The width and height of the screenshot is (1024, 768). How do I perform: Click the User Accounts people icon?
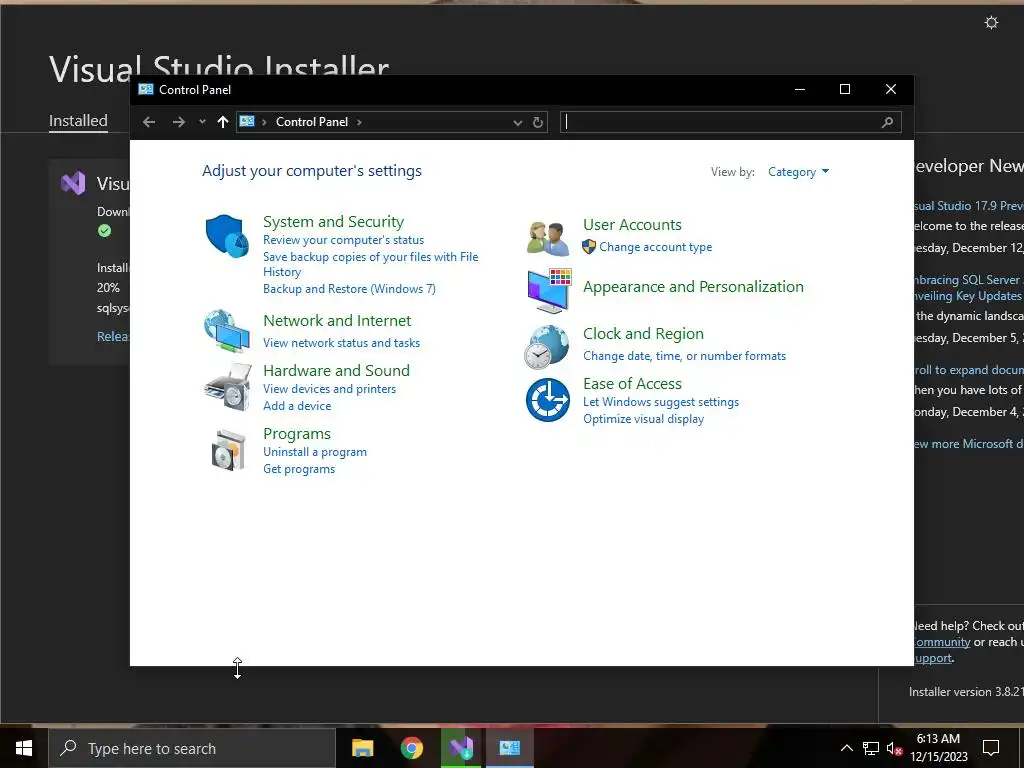point(547,238)
